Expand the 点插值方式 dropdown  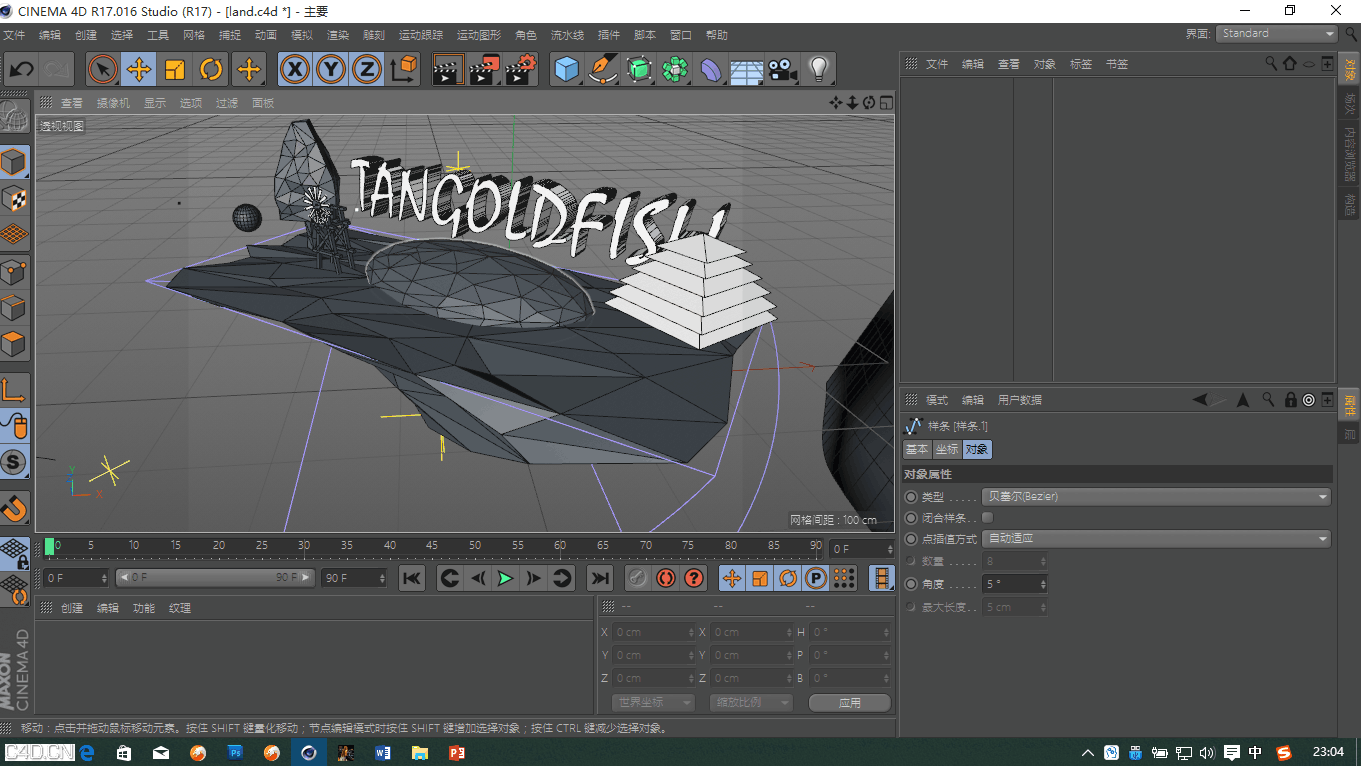[1156, 539]
